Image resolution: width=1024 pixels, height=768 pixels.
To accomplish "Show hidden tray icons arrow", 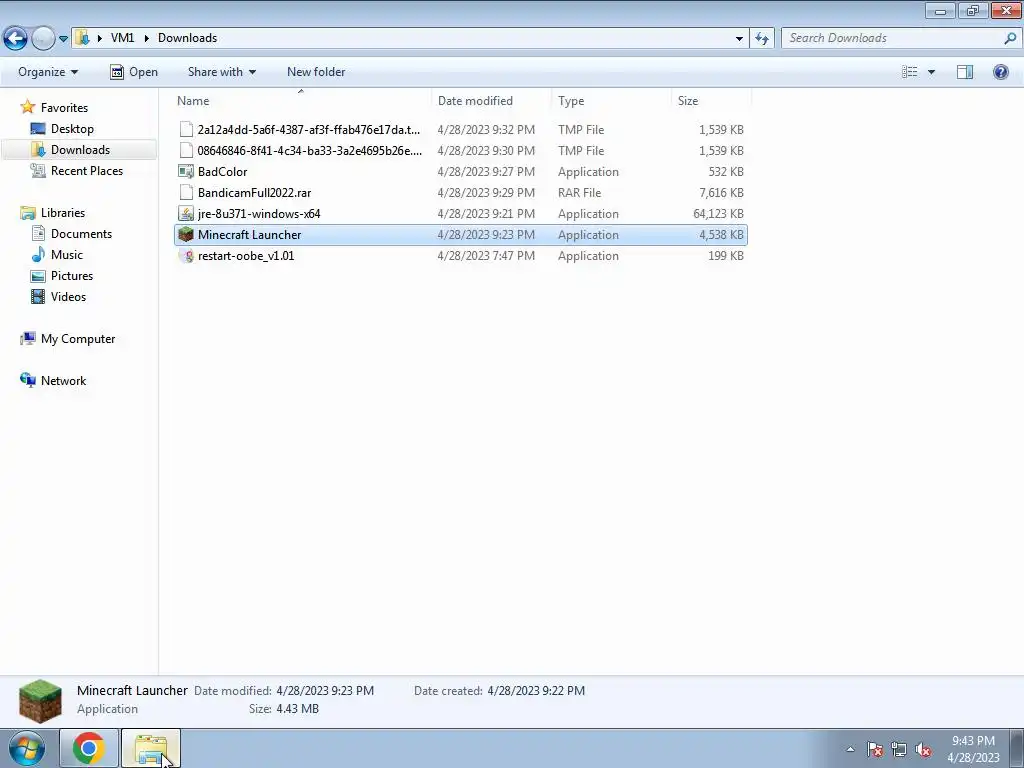I will 850,749.
